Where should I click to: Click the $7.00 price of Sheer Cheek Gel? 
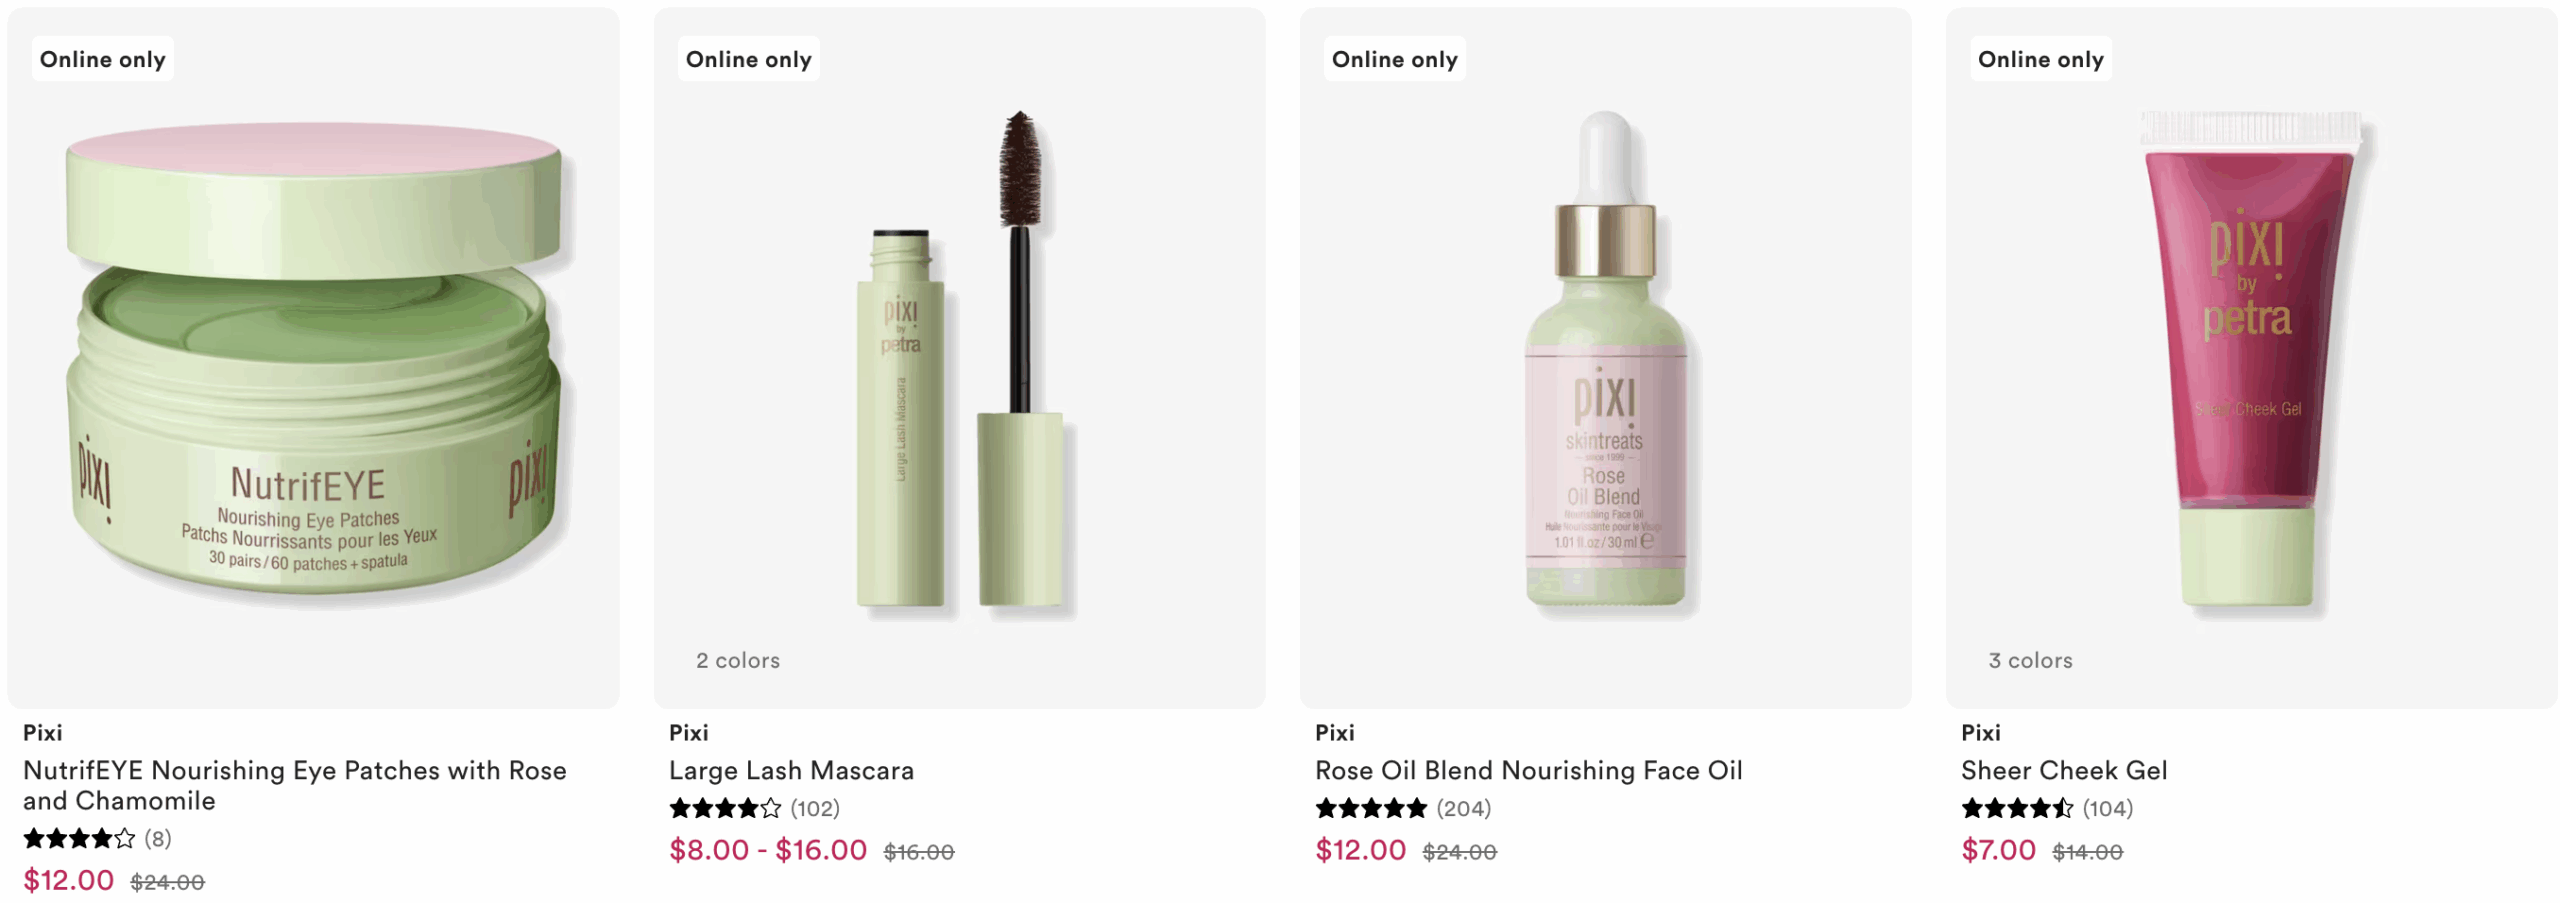coord(1997,850)
